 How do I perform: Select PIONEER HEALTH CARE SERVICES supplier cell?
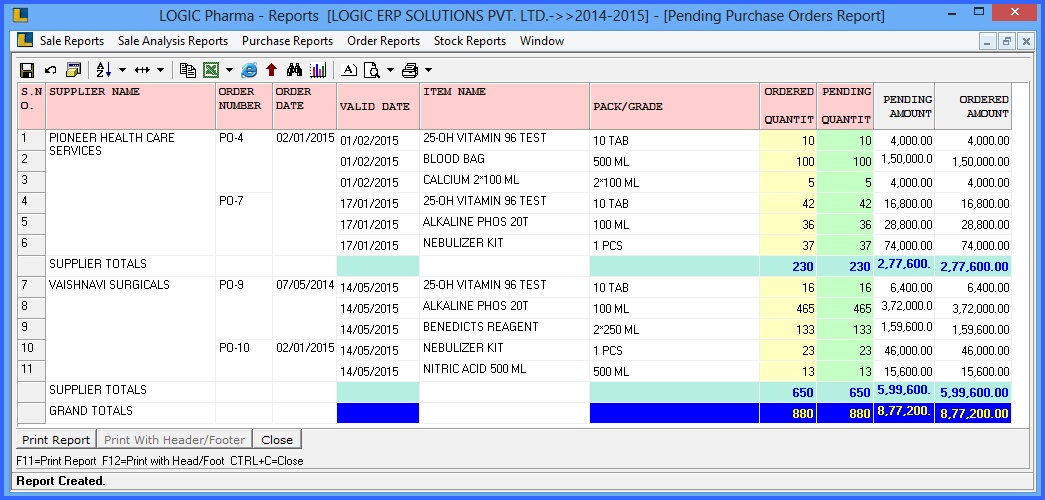[x=131, y=193]
